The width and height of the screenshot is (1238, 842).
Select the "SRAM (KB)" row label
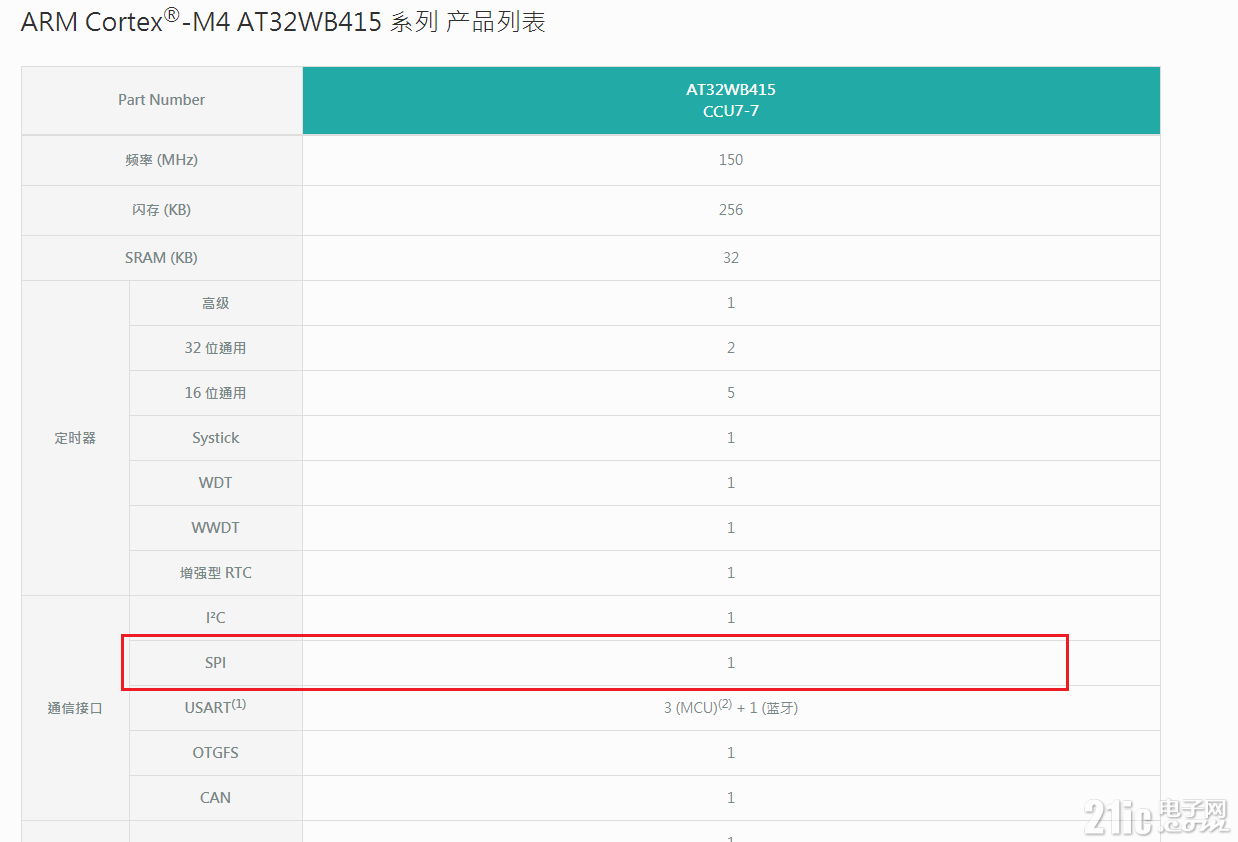162,258
